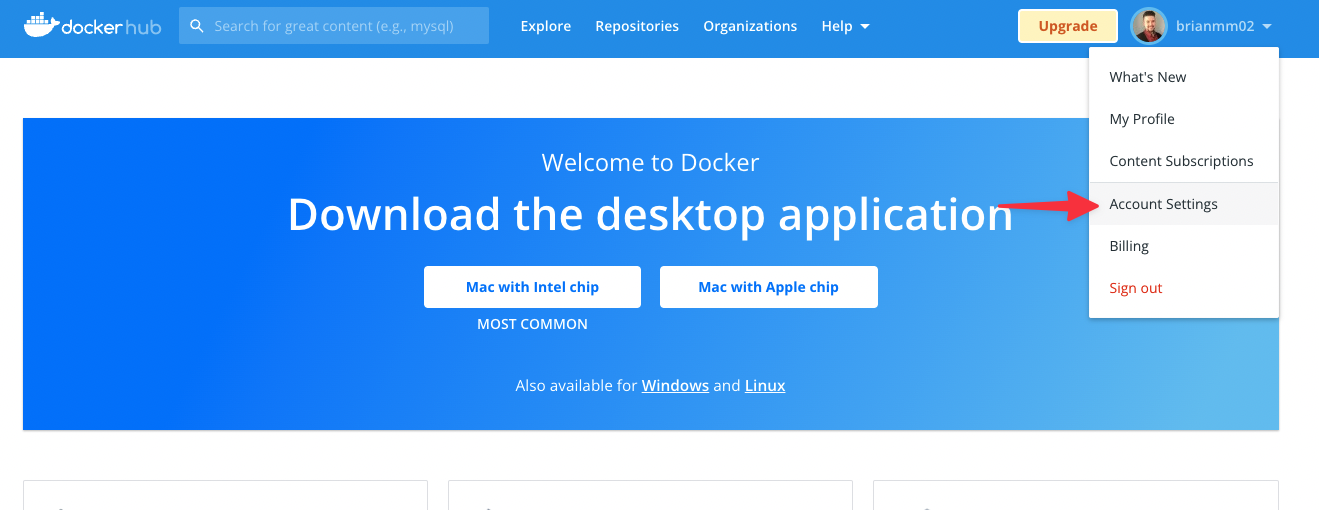Download Mac with Intel chip
The image size is (1319, 510).
532,287
